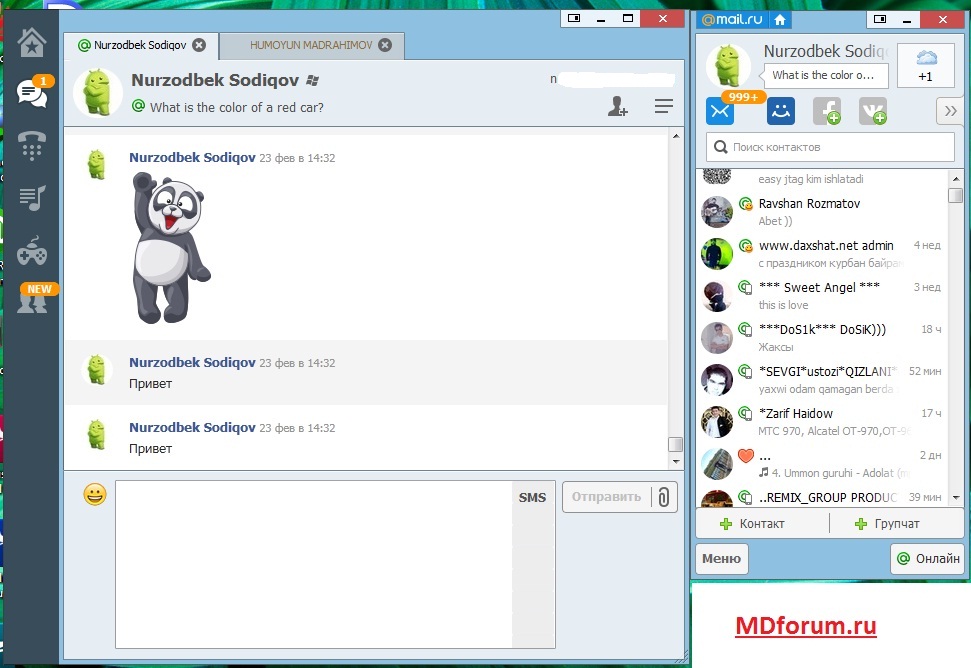The width and height of the screenshot is (971, 668).
Task: Click the Контакт add button
Action: [753, 523]
